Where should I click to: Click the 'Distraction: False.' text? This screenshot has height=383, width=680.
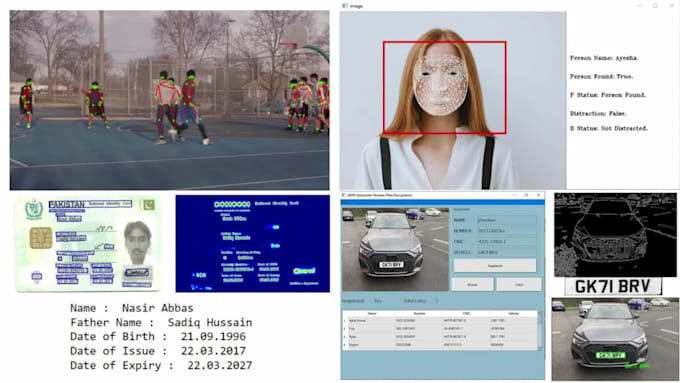[598, 113]
